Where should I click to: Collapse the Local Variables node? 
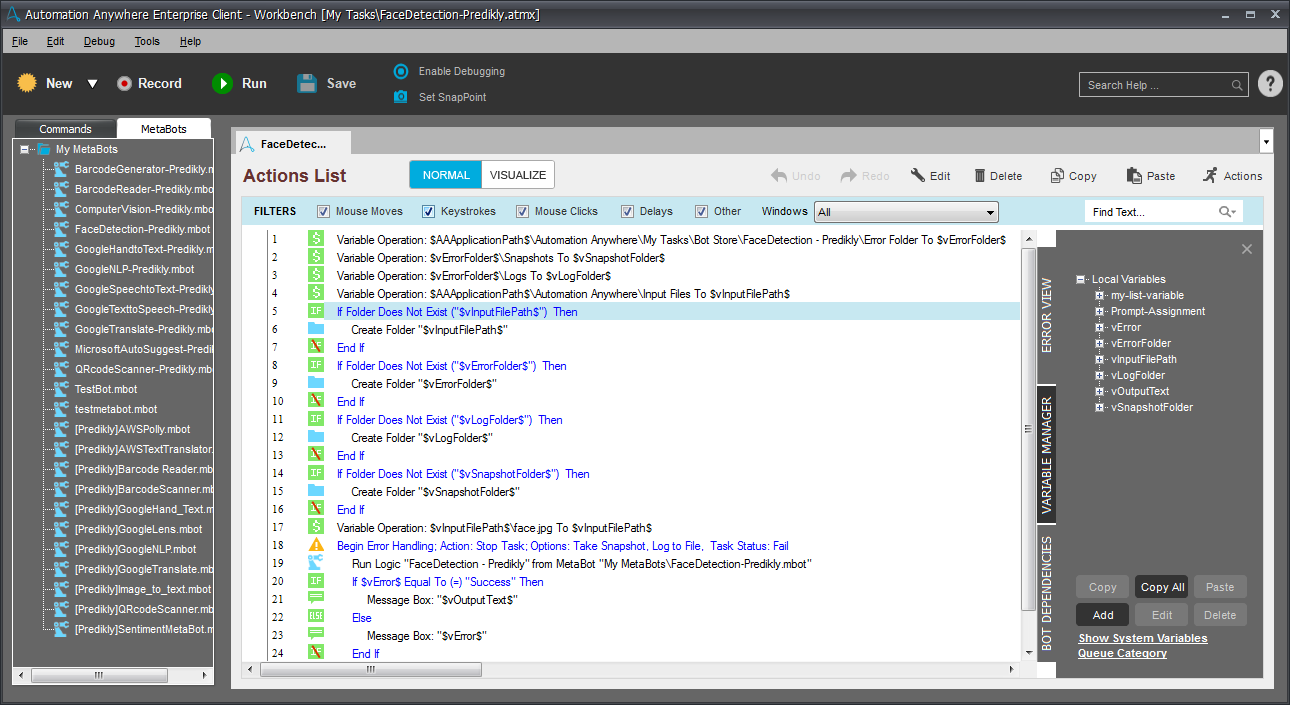[1081, 280]
